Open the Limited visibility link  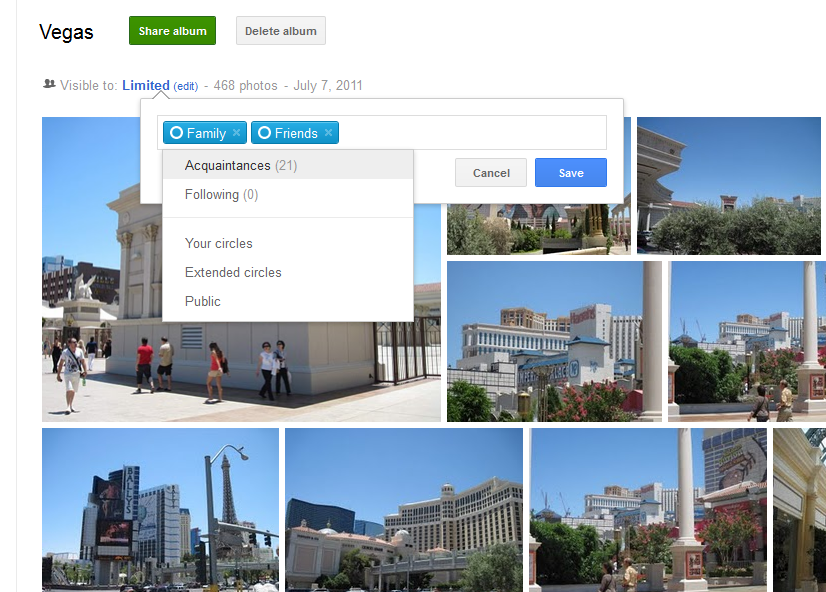point(146,85)
